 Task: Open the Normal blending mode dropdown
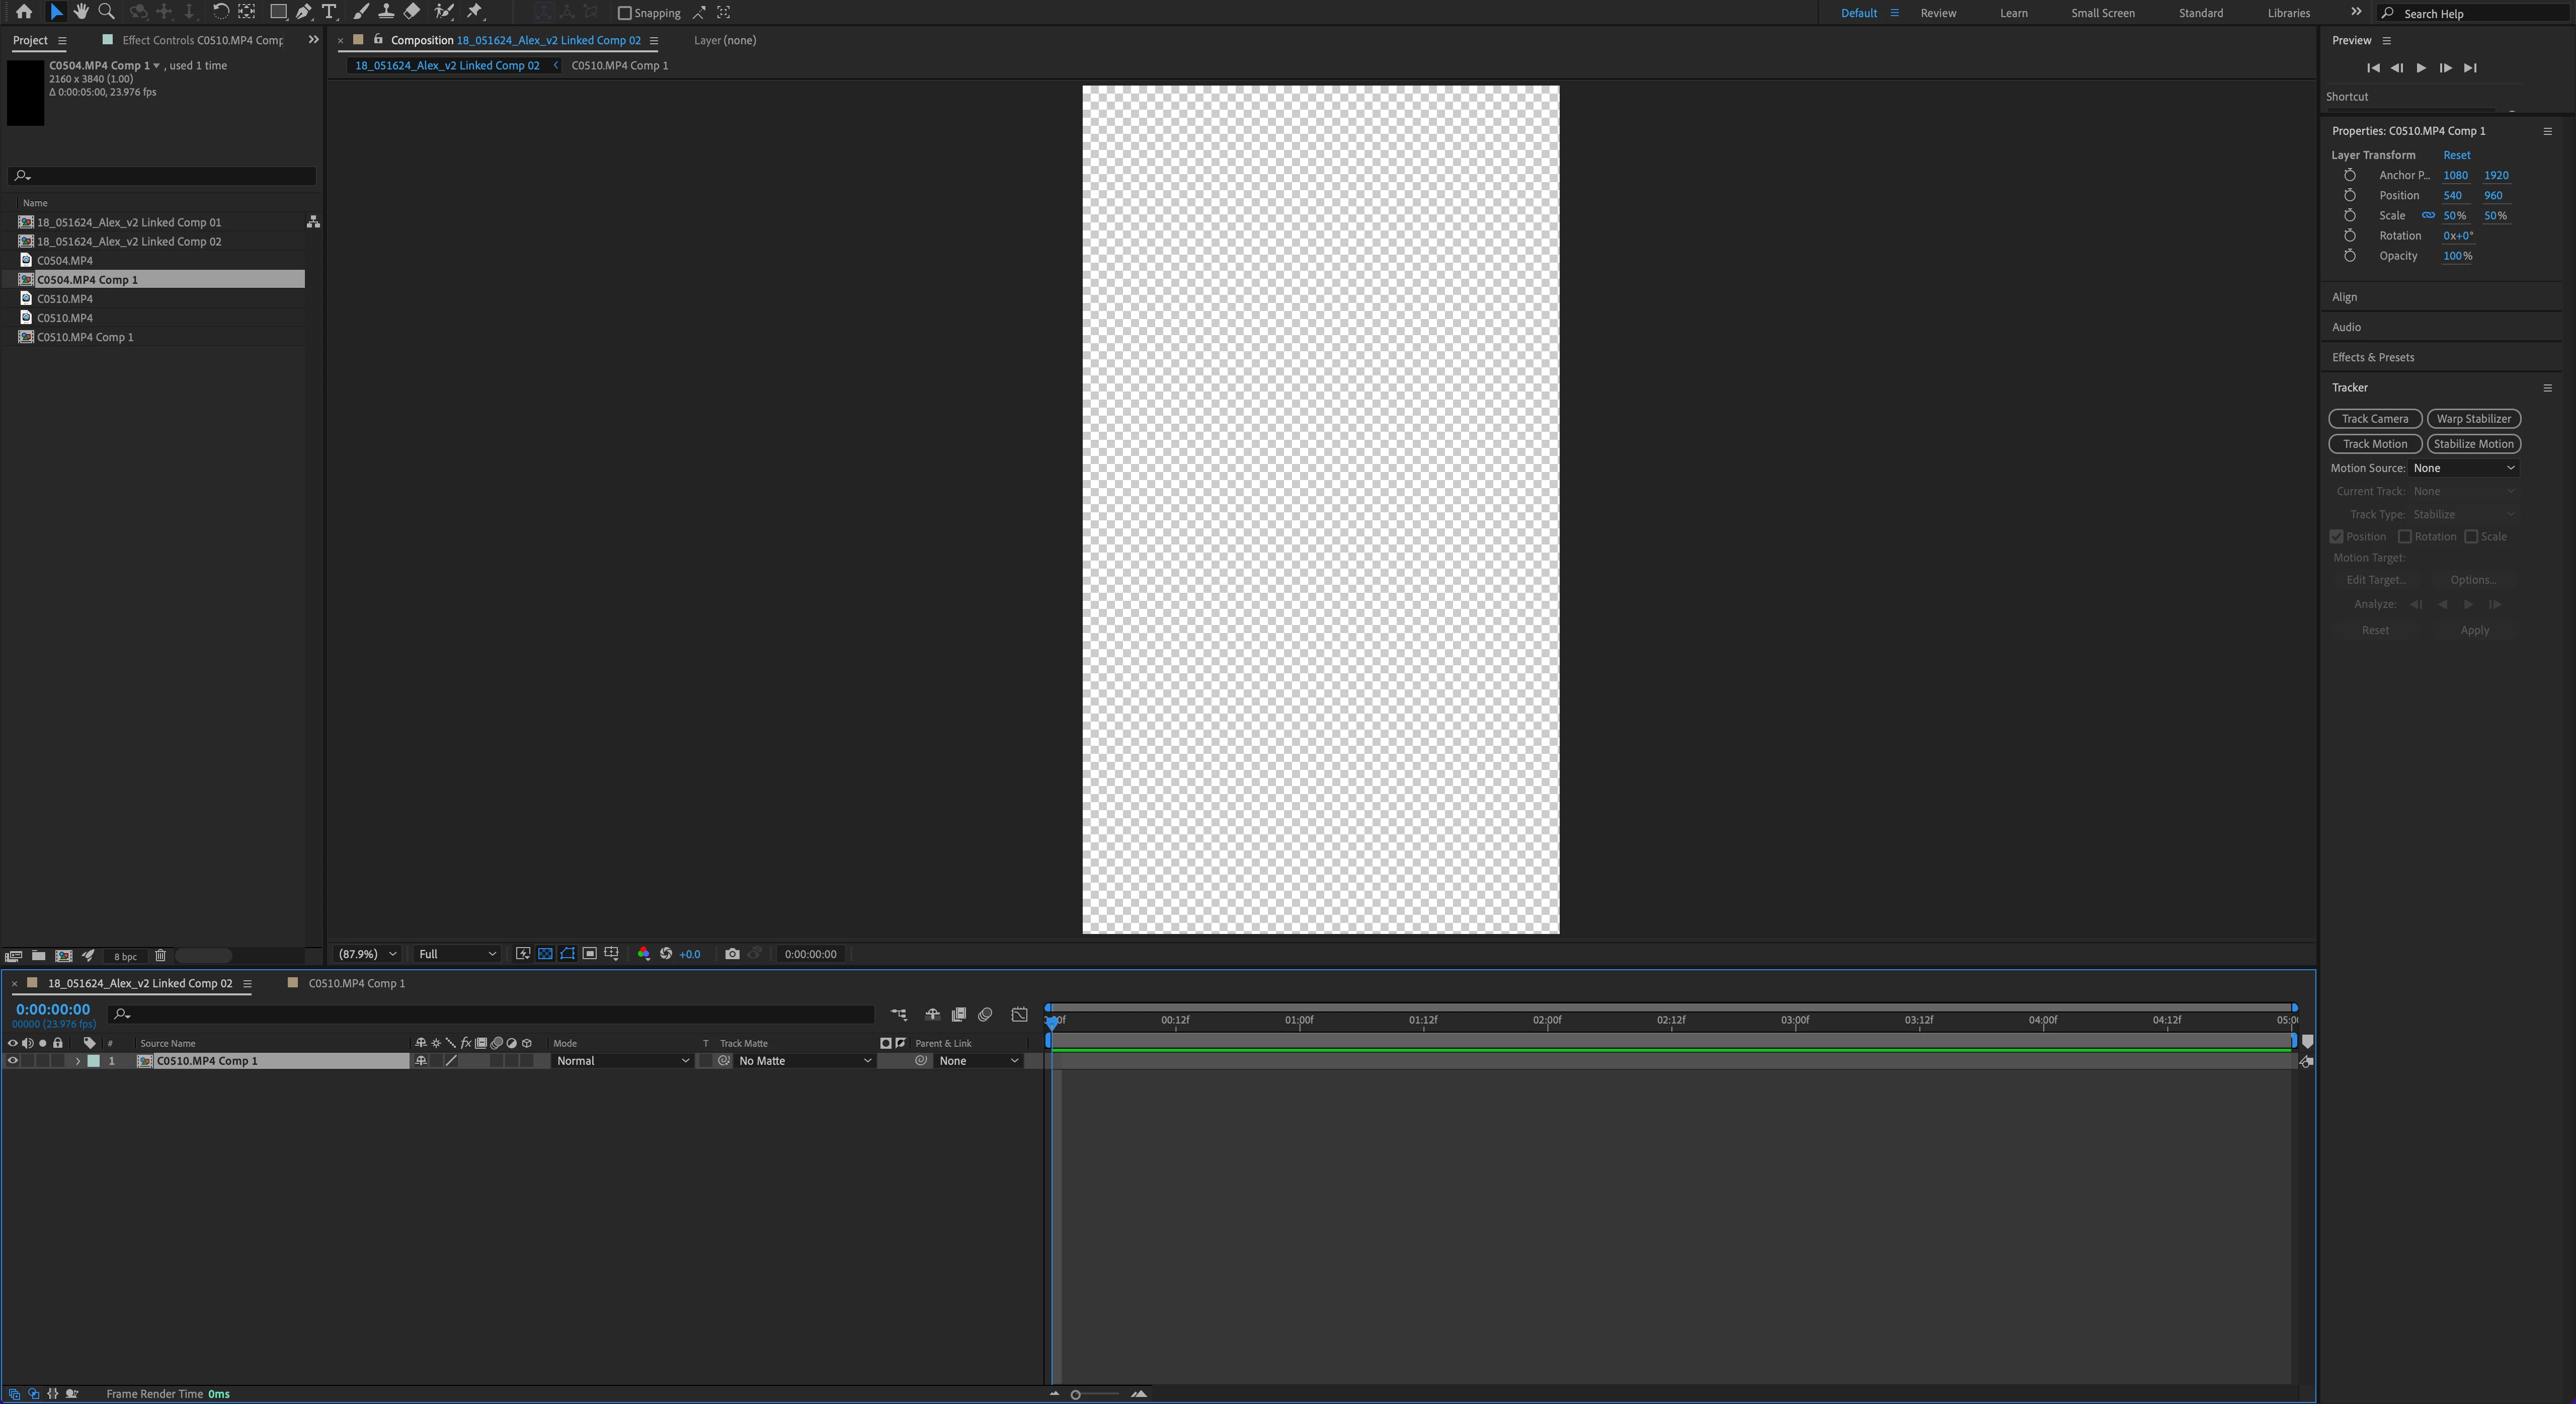tap(622, 1061)
